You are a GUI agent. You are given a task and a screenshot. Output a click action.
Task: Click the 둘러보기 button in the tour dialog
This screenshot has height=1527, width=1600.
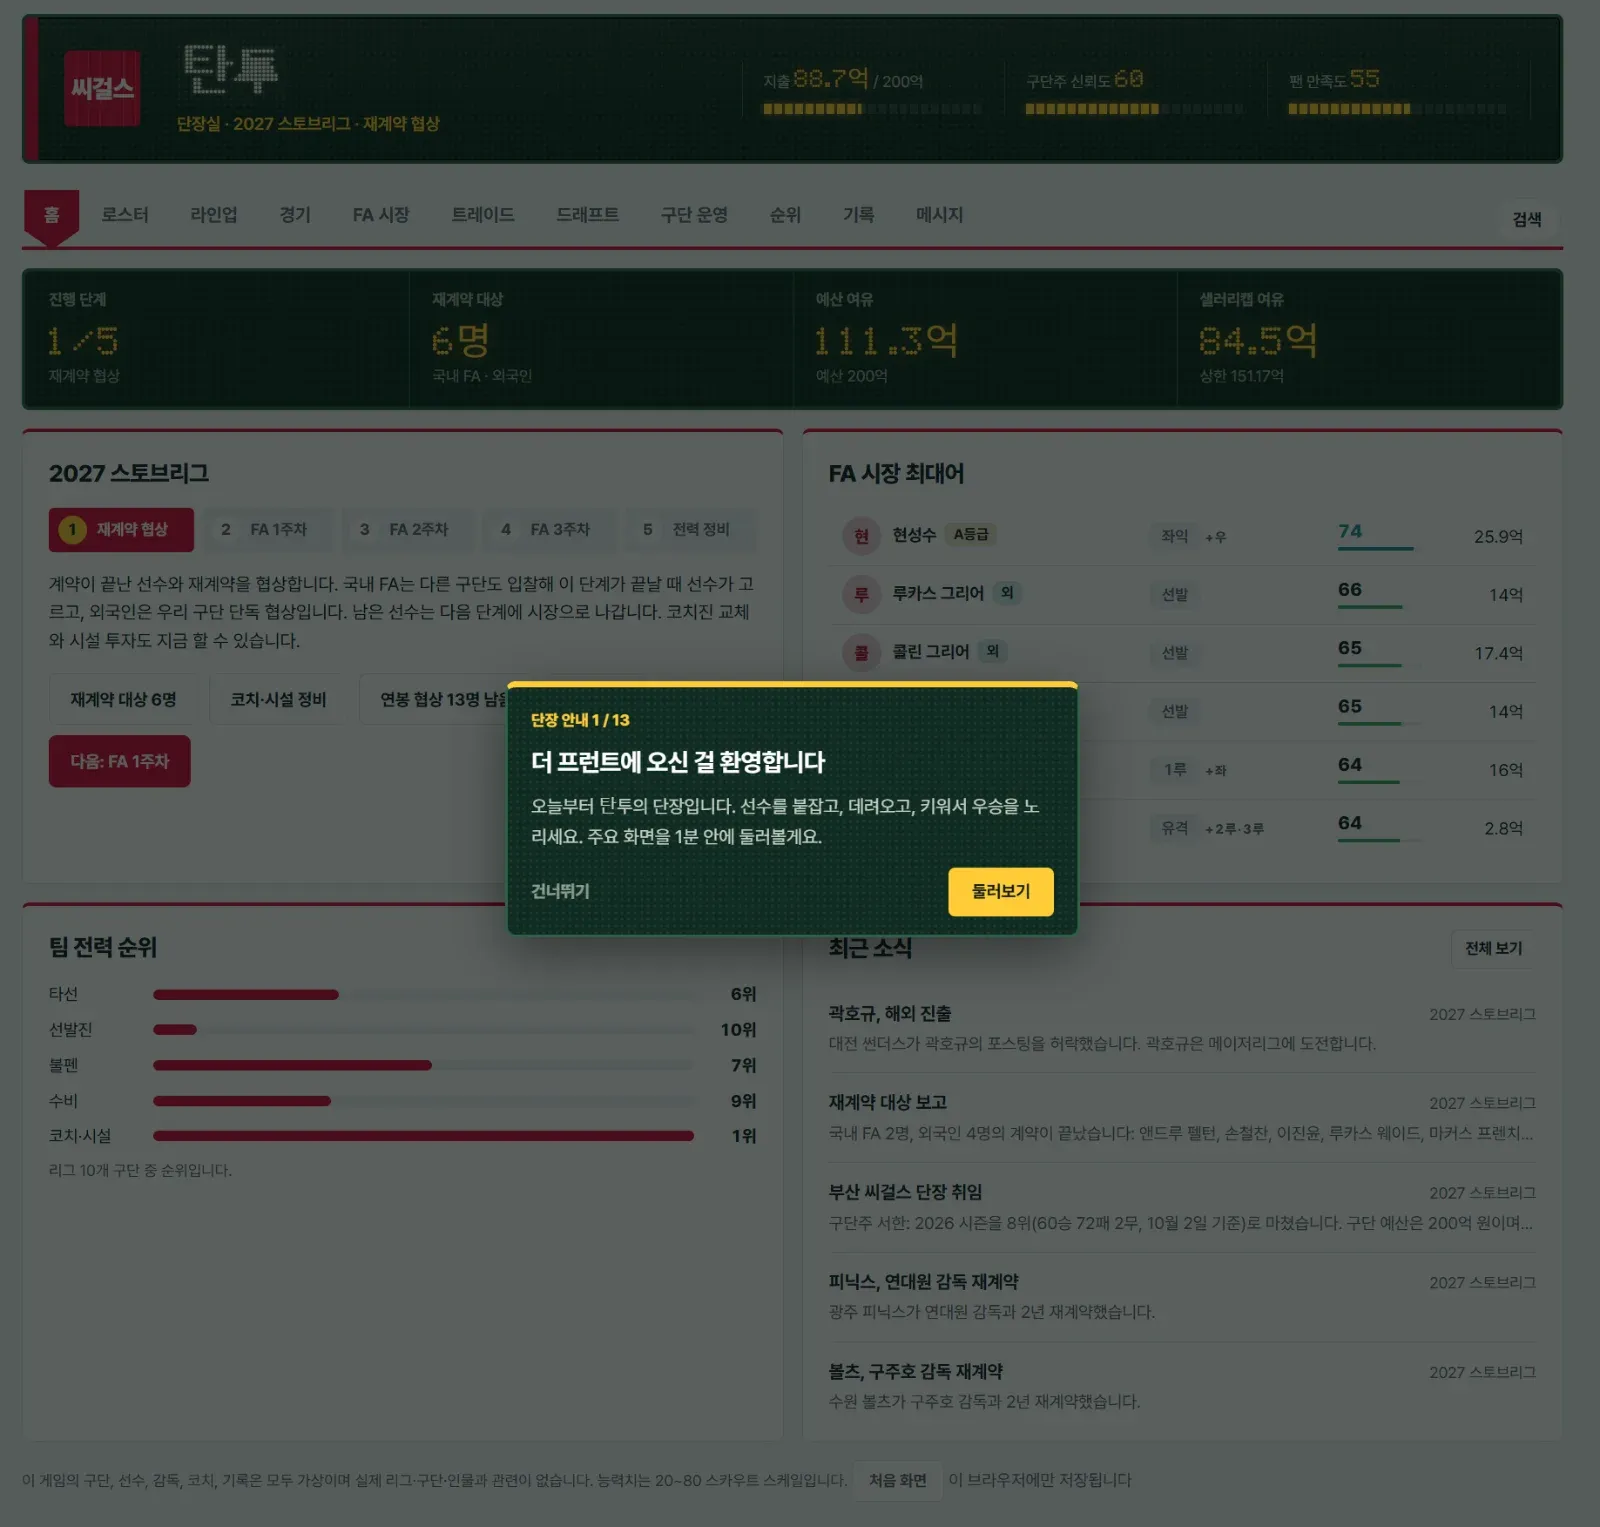(x=1000, y=891)
